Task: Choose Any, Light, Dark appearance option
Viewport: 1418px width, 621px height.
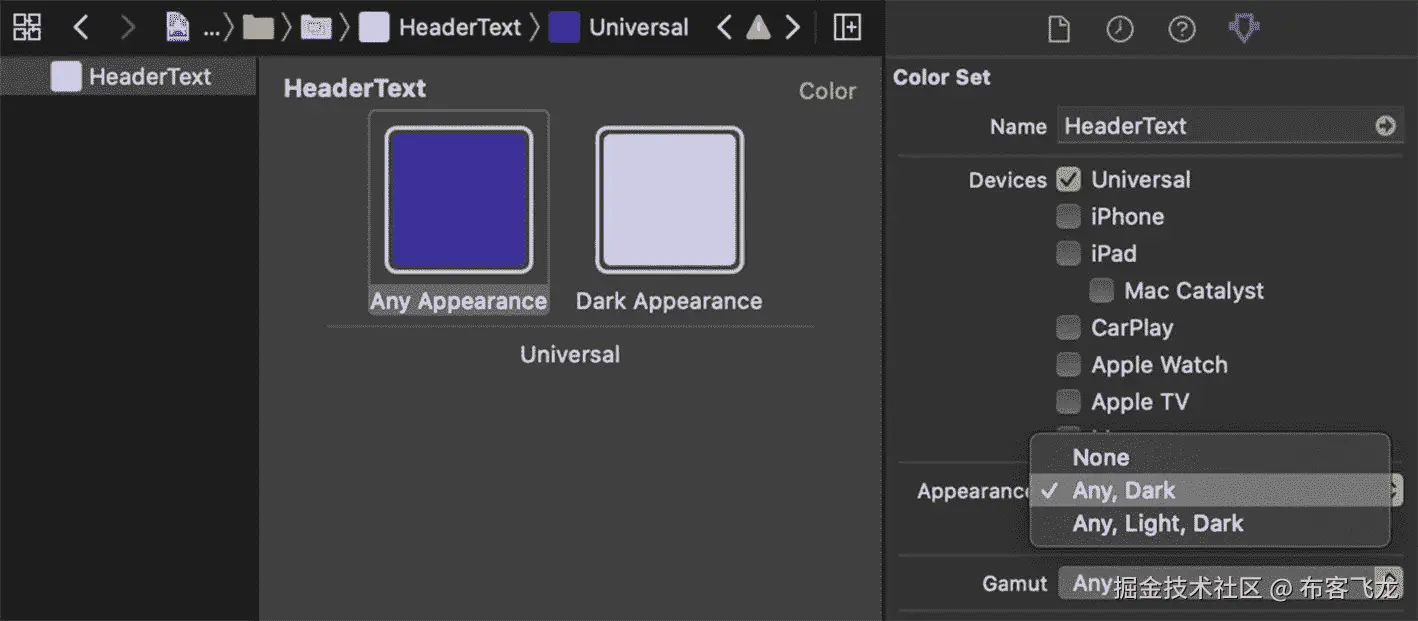Action: pos(1158,523)
